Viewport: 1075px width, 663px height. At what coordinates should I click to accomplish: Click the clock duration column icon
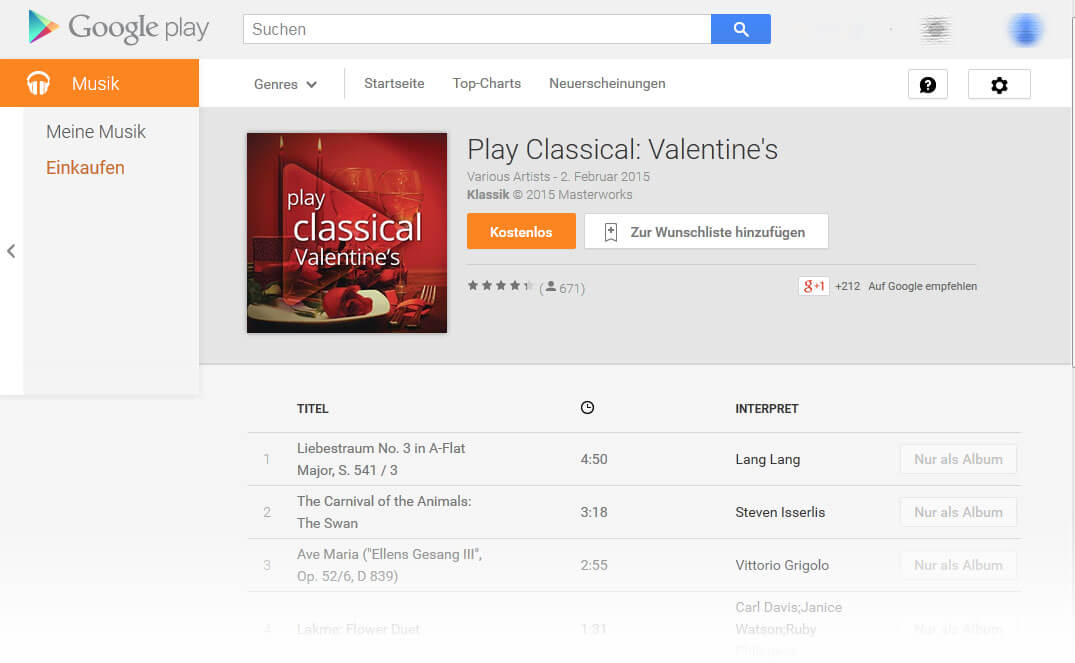tap(588, 407)
